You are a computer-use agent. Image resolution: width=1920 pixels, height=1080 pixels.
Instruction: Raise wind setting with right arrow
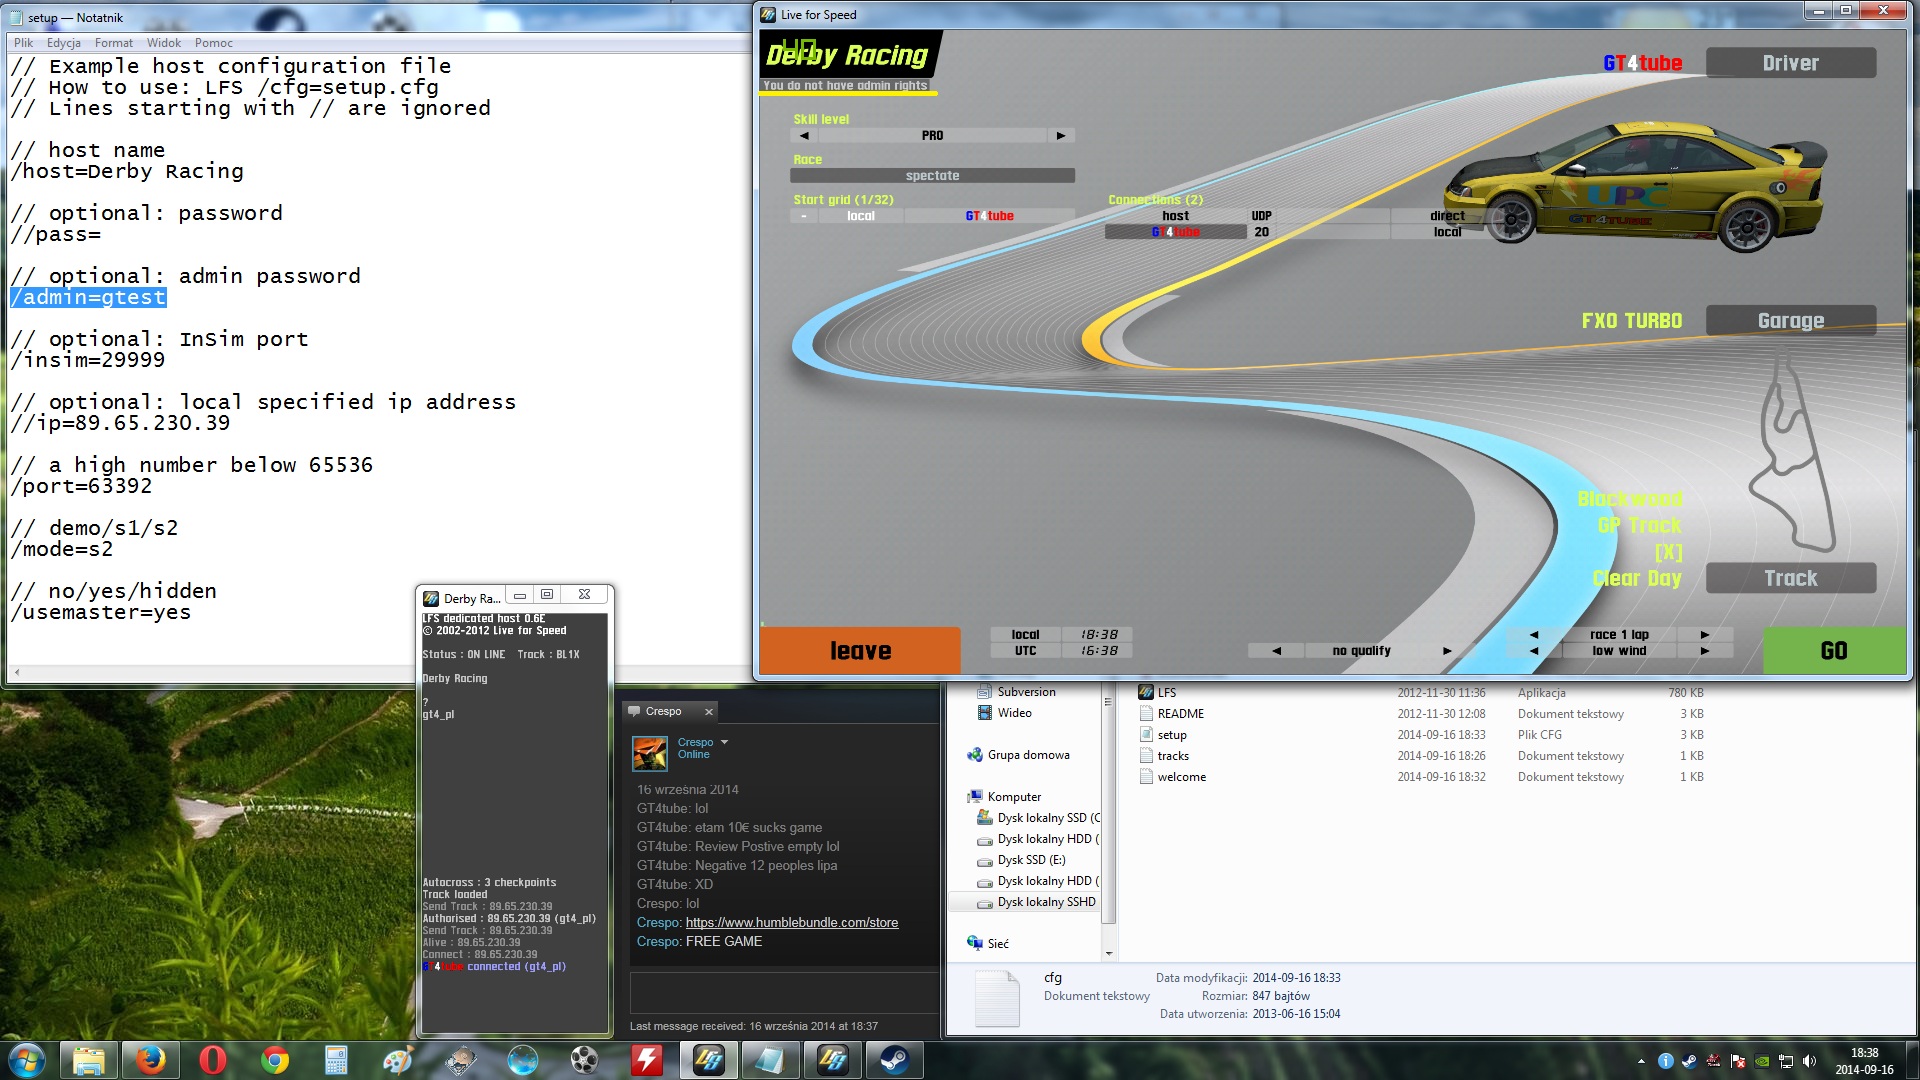1705,651
